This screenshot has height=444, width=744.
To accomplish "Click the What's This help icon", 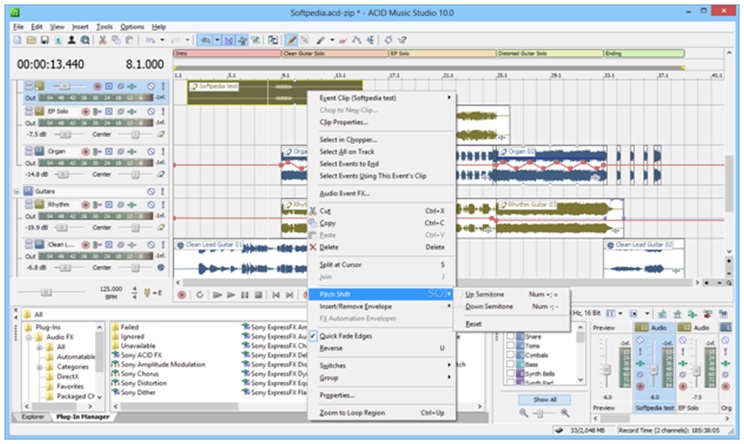I will 402,40.
